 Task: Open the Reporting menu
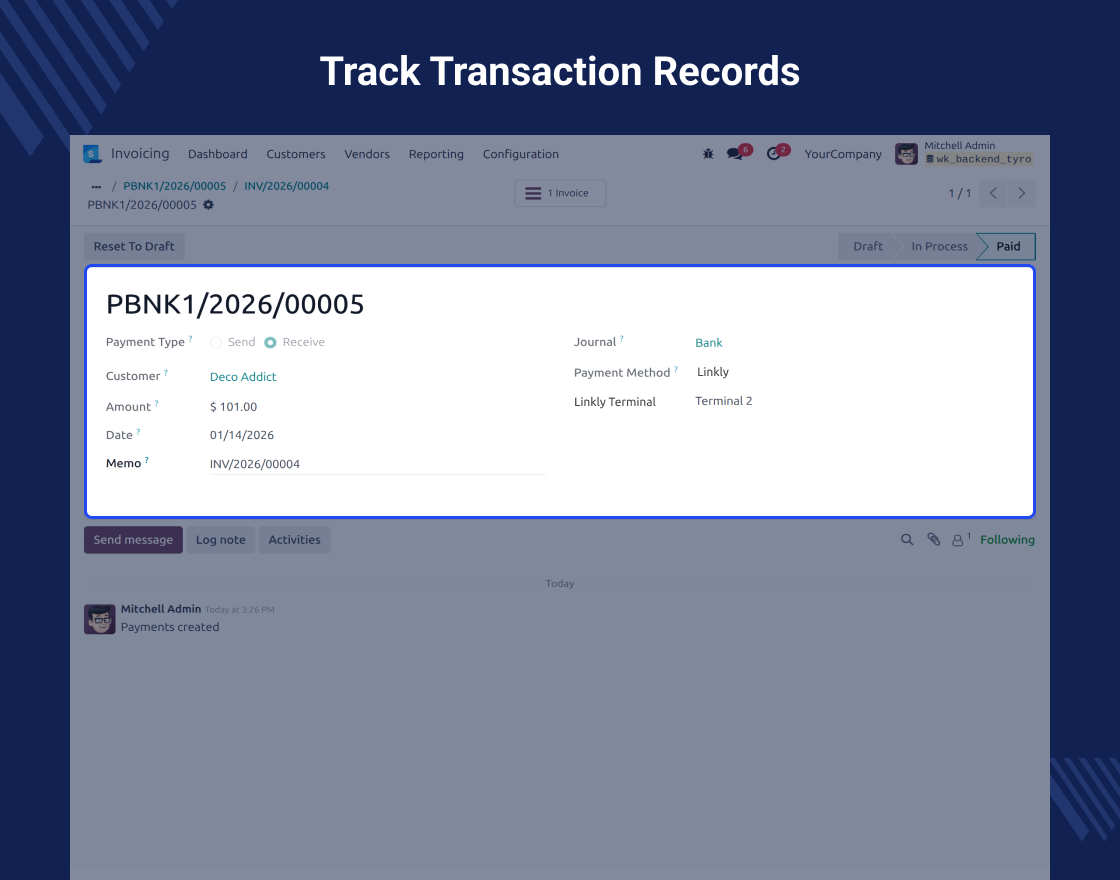point(436,154)
